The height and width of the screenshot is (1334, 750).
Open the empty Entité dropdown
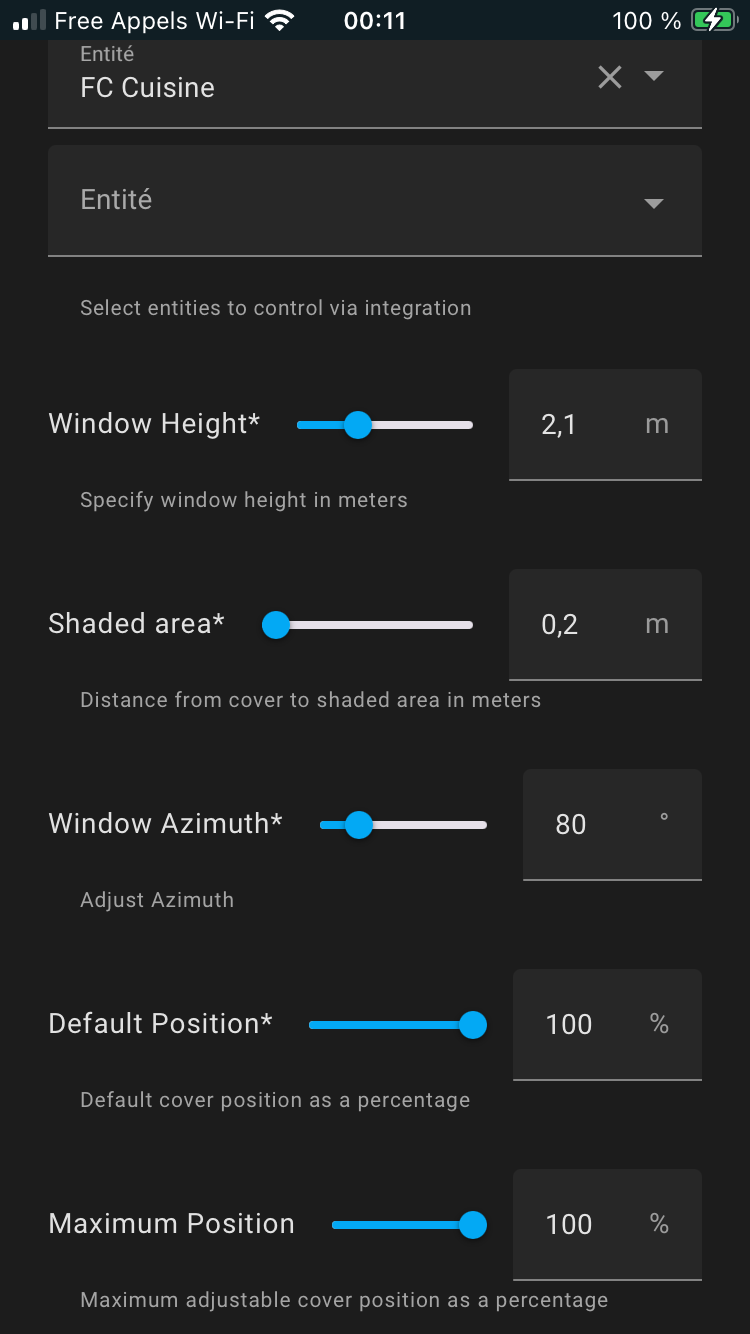(654, 203)
